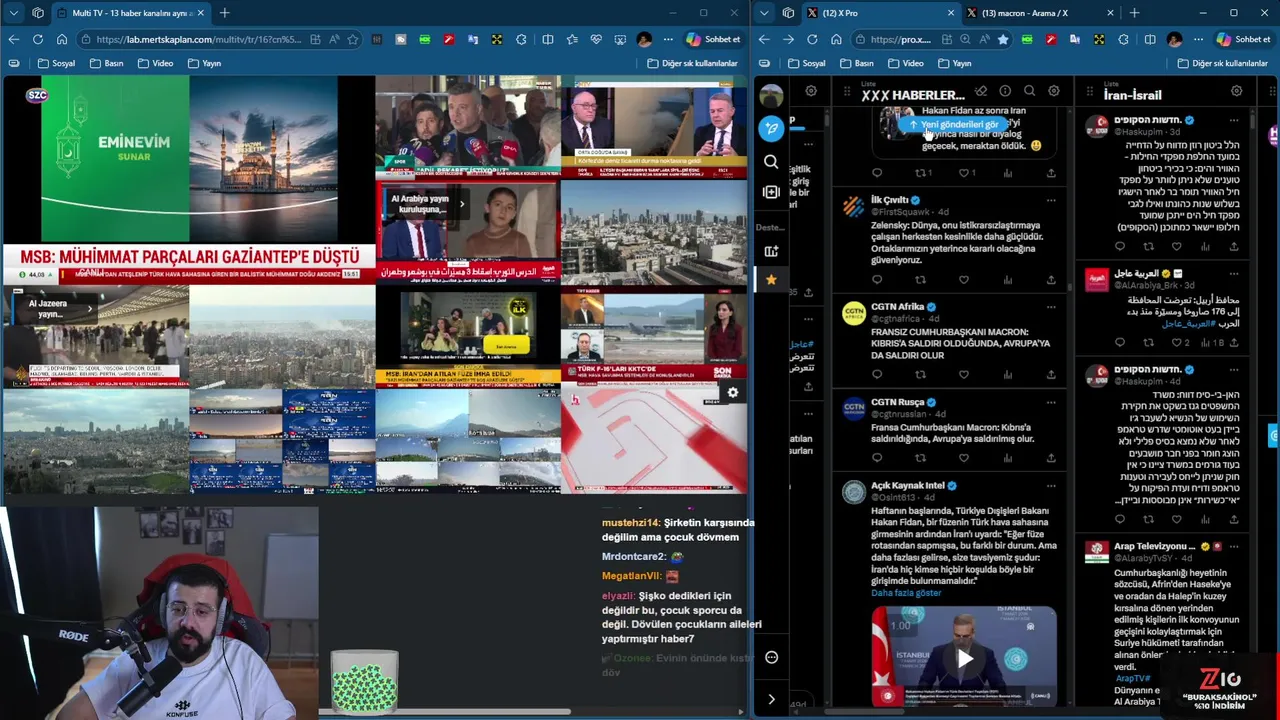The image size is (1280, 720).
Task: Open more options on CGTN Rusça post
Action: point(1051,402)
